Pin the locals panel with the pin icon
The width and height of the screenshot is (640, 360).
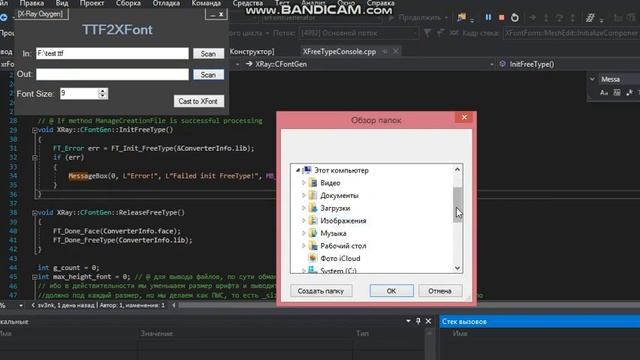coord(418,321)
